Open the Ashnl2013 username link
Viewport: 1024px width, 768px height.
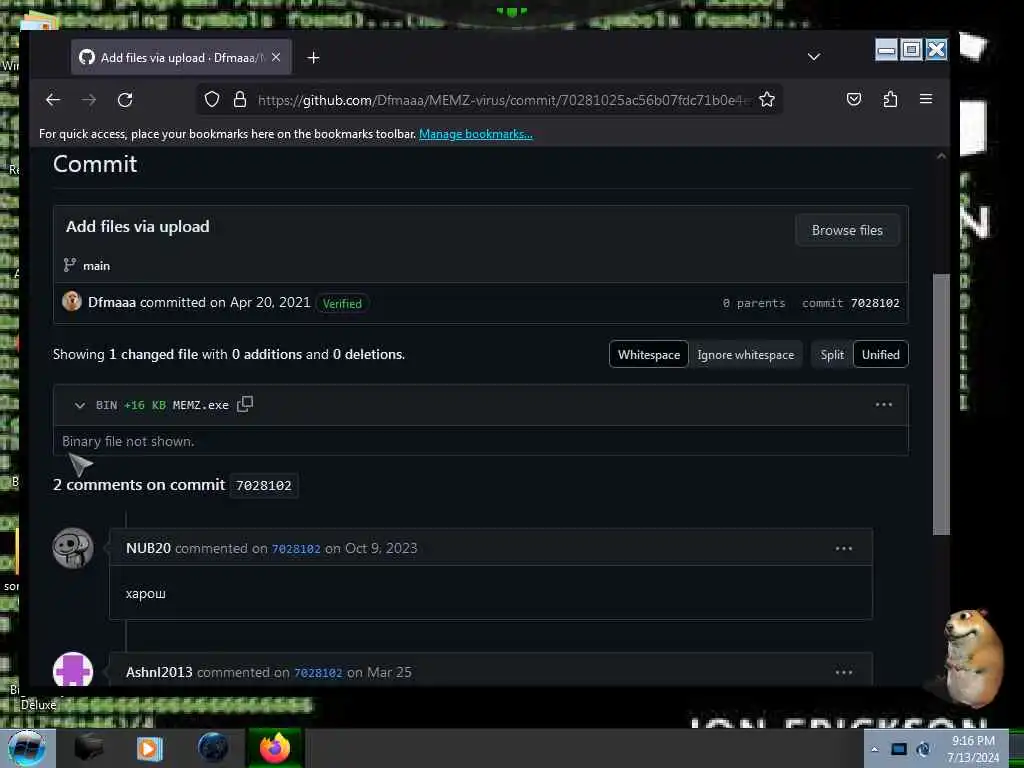[x=159, y=672]
